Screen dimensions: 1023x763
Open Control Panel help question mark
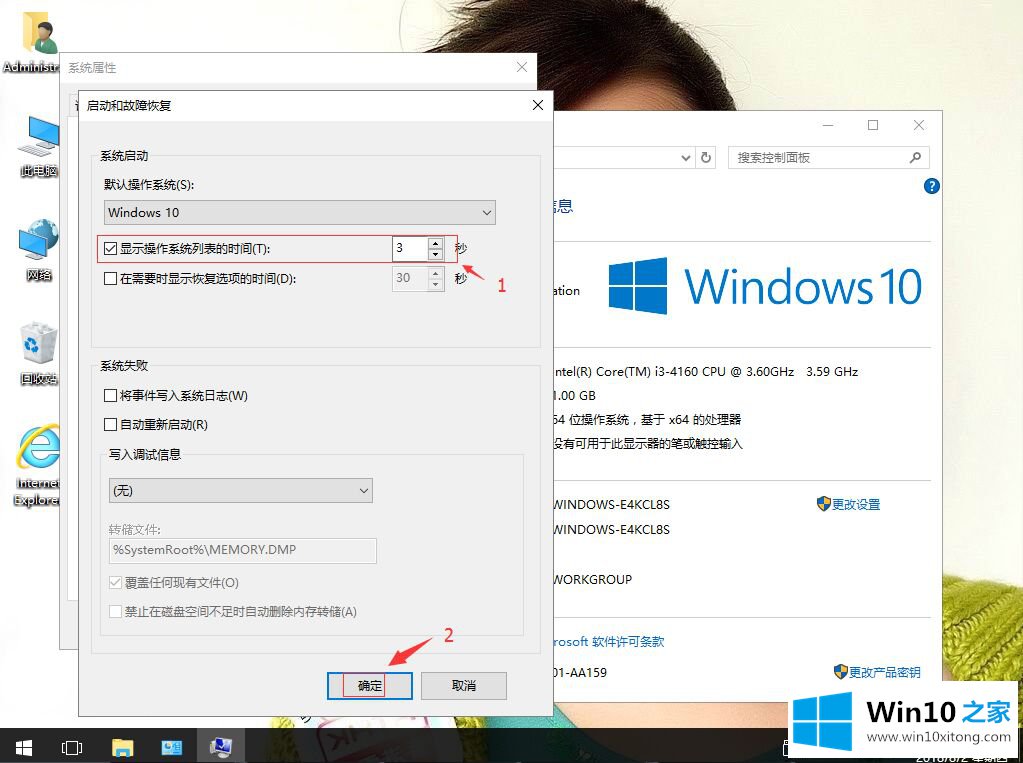pos(932,186)
